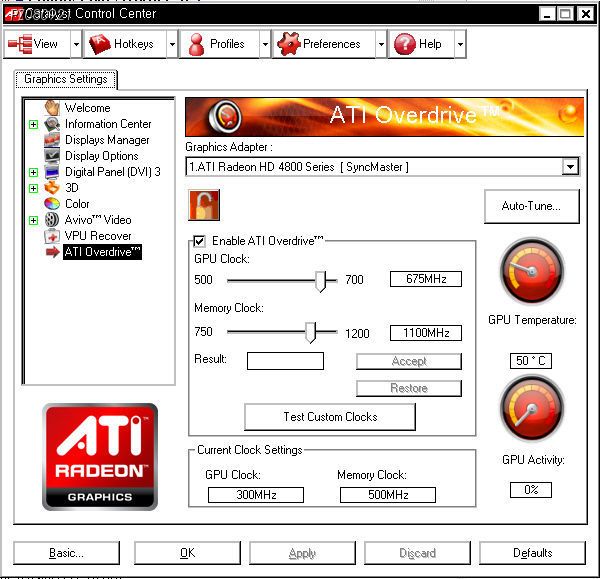Click the Discard button
The height and width of the screenshot is (579, 601).
[417, 553]
